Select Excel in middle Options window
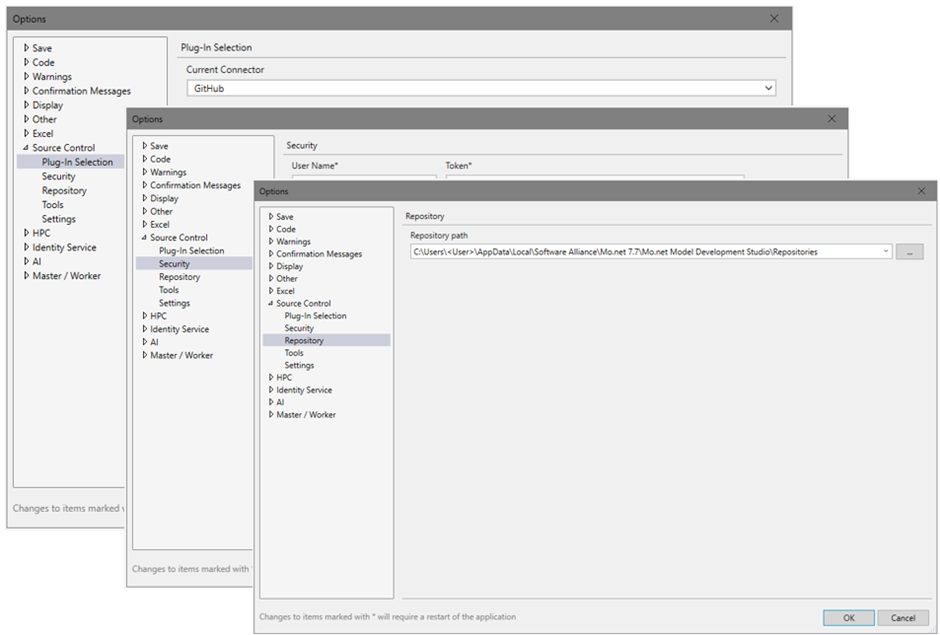Viewport: 940px width, 635px height. (x=159, y=224)
